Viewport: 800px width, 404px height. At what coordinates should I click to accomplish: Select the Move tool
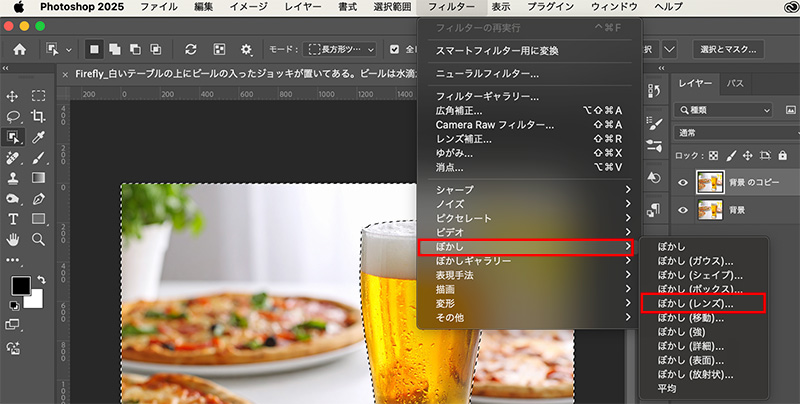(x=13, y=96)
